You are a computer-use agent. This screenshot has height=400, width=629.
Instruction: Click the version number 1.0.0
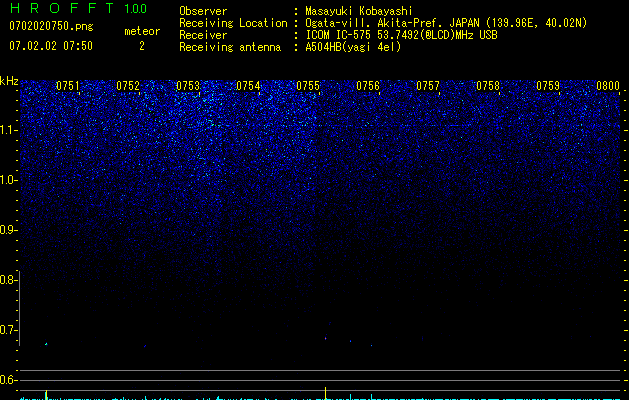(x=136, y=9)
